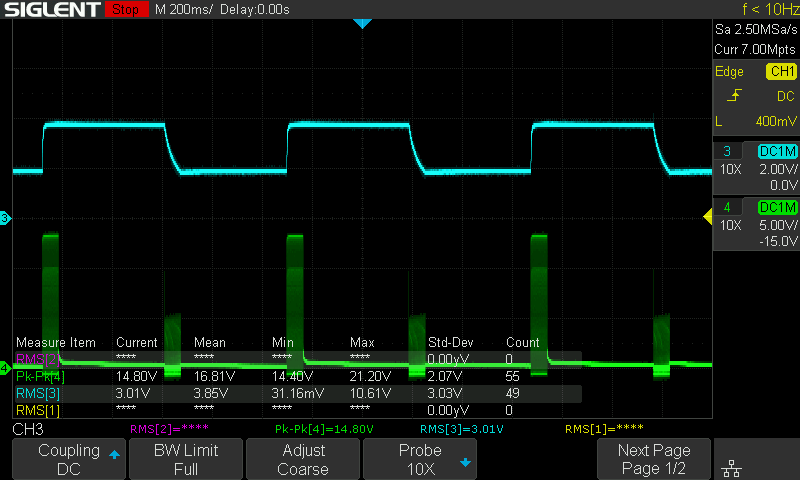The height and width of the screenshot is (480, 800).
Task: Click the channel 3 ground level marker
Action: [5, 218]
